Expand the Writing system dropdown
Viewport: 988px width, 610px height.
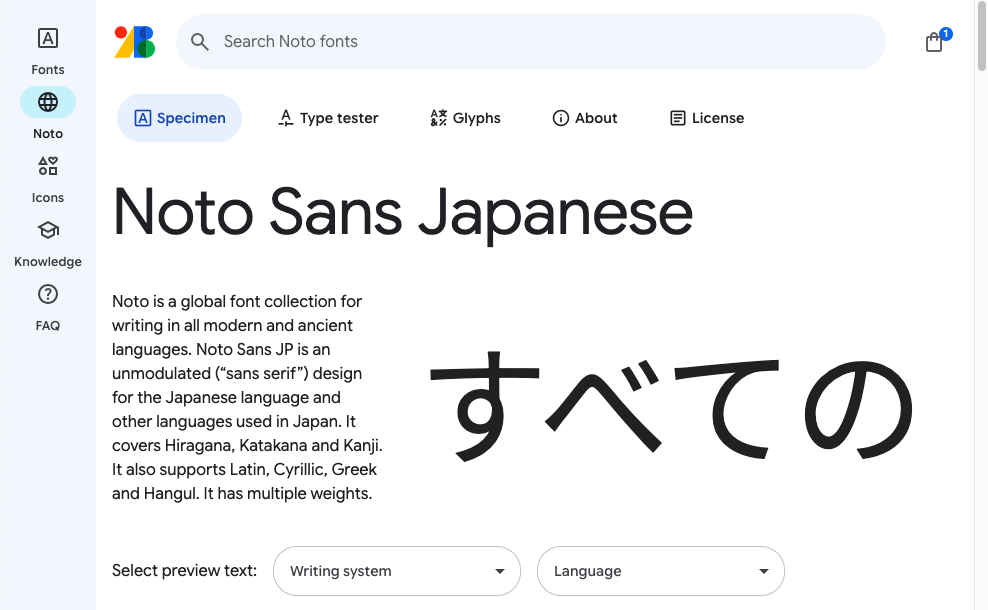pyautogui.click(x=397, y=571)
